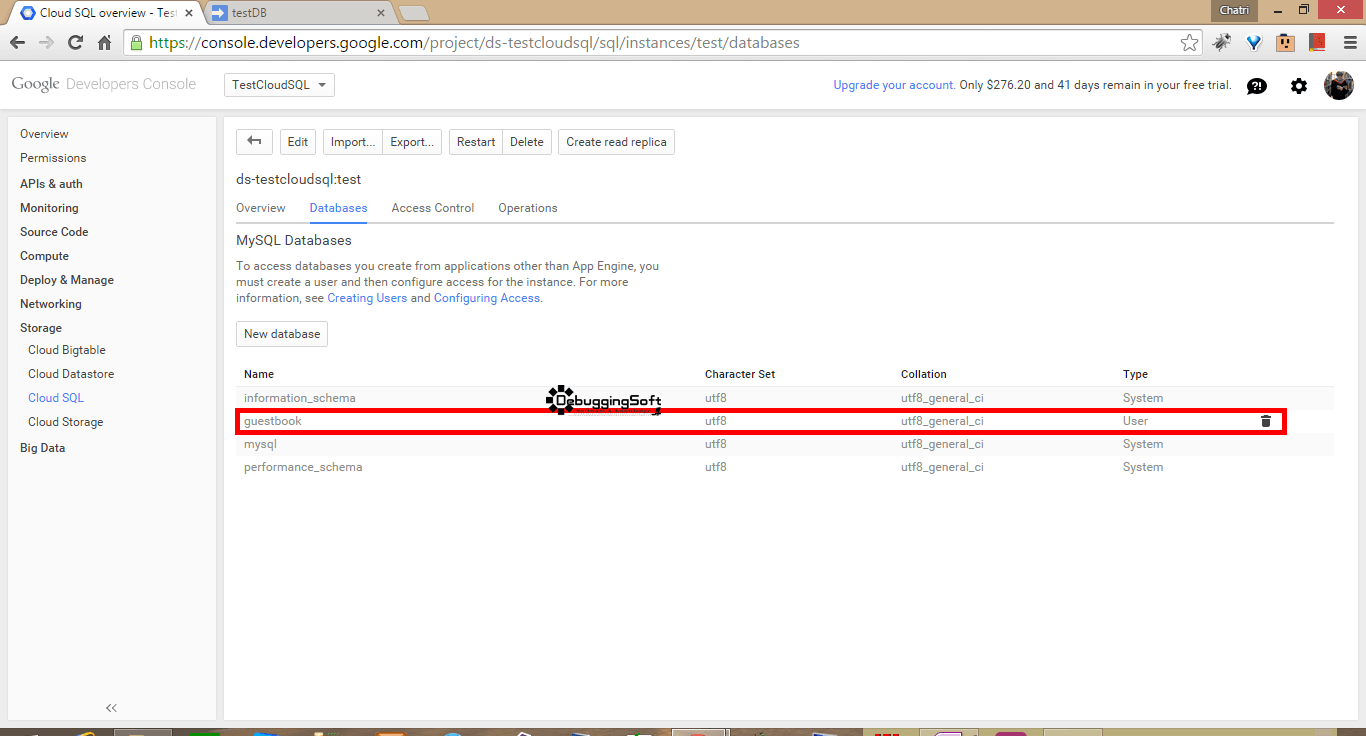Click the green padlock icon in address bar
The width and height of the screenshot is (1366, 736).
(x=136, y=43)
